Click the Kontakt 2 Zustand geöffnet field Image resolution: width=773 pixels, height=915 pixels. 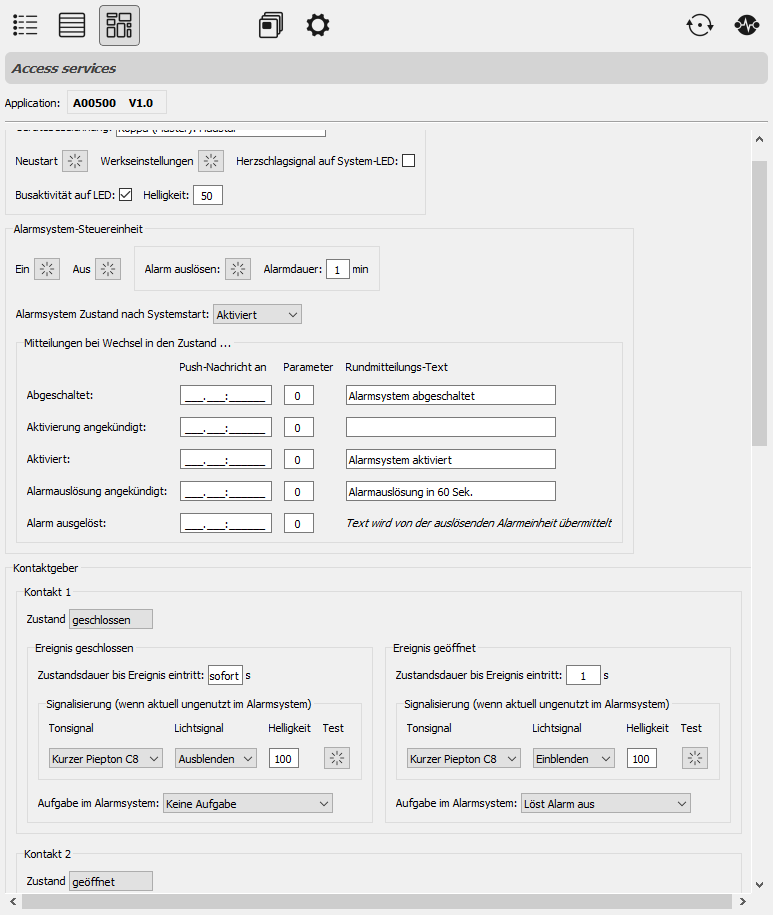[x=111, y=881]
